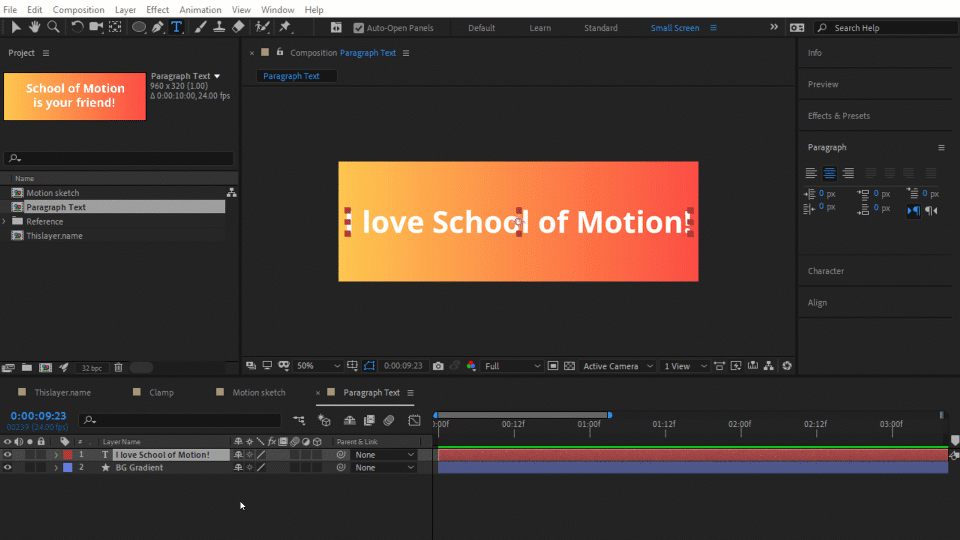Open parent dropdown for BG Gradient layer
The width and height of the screenshot is (960, 540).
(x=384, y=468)
